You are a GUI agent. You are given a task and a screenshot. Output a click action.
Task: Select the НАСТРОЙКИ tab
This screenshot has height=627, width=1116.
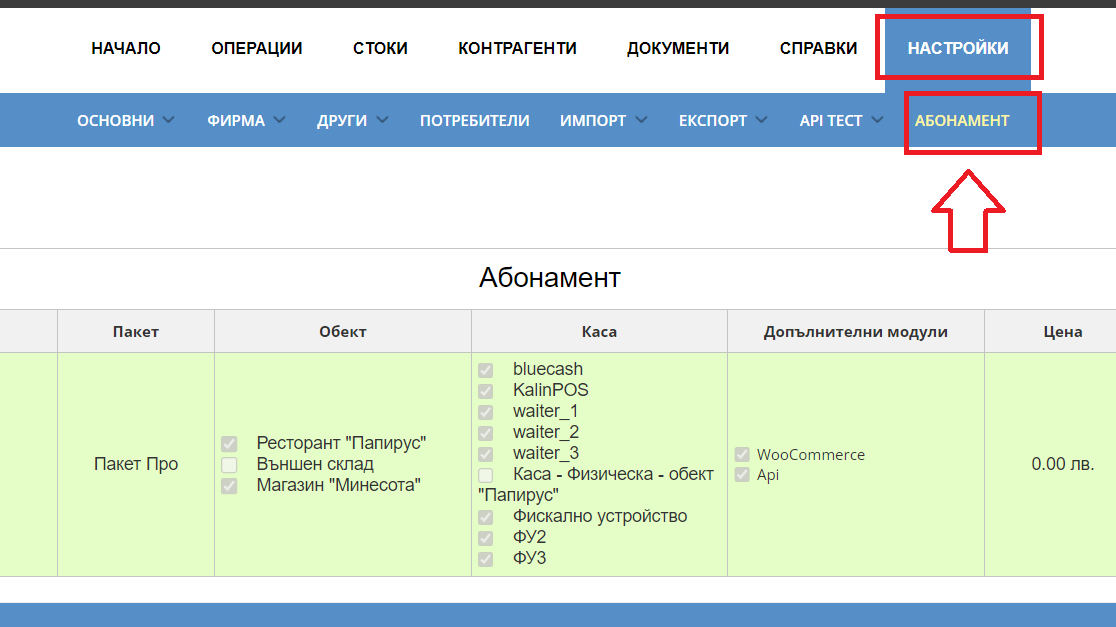(x=957, y=48)
